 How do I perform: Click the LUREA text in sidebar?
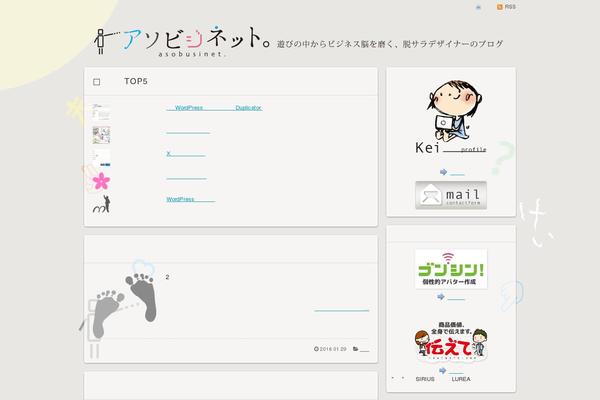click(461, 379)
